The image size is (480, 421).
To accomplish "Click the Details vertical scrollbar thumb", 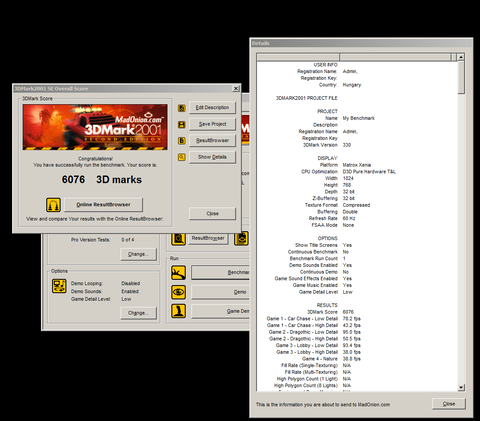I will click(461, 77).
